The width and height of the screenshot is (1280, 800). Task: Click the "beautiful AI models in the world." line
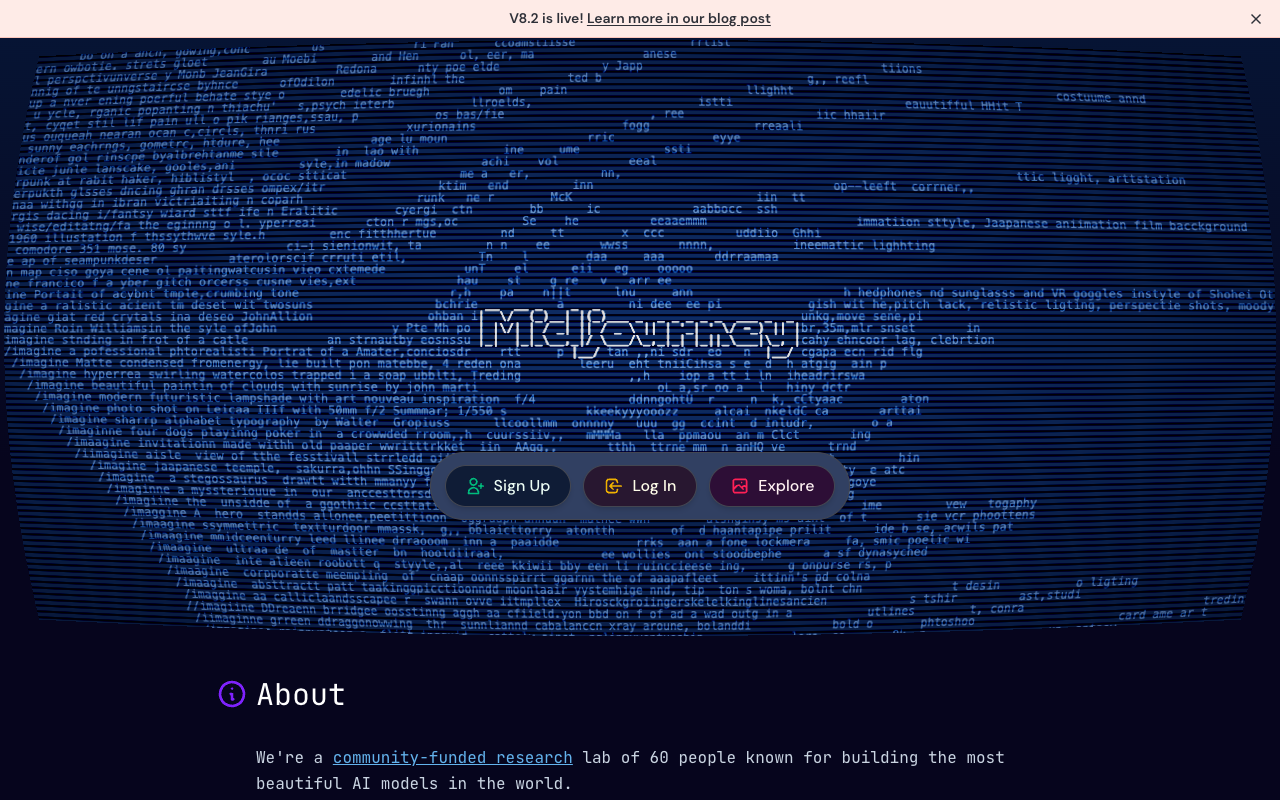(414, 784)
